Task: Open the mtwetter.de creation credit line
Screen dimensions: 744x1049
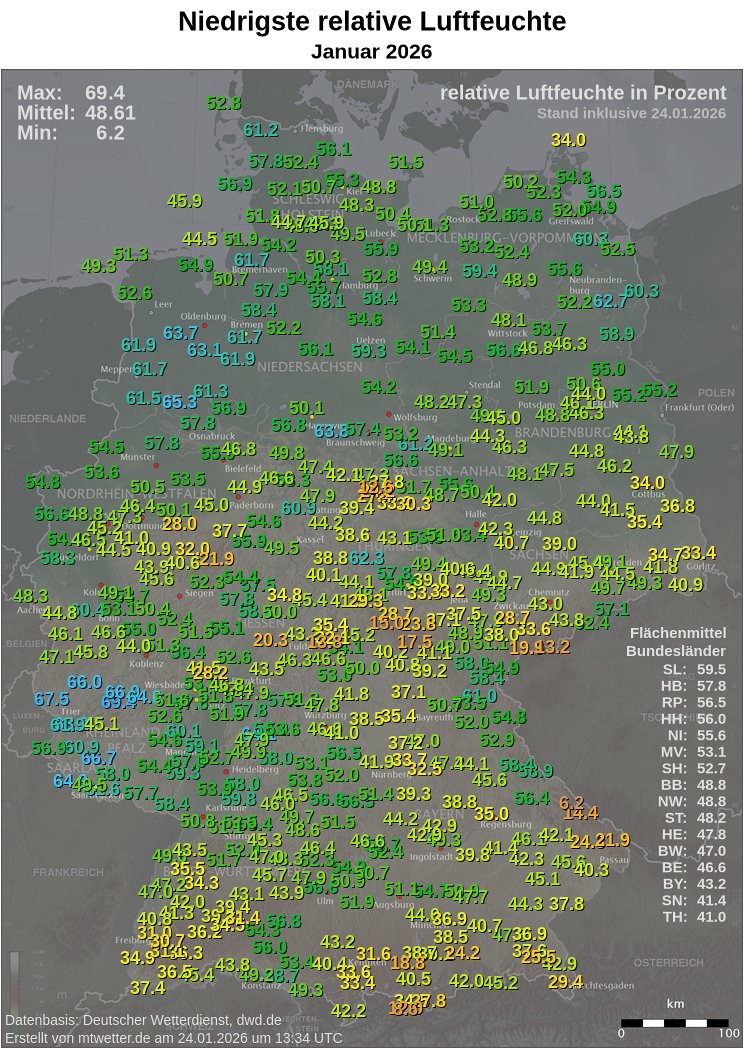Action: (173, 1038)
